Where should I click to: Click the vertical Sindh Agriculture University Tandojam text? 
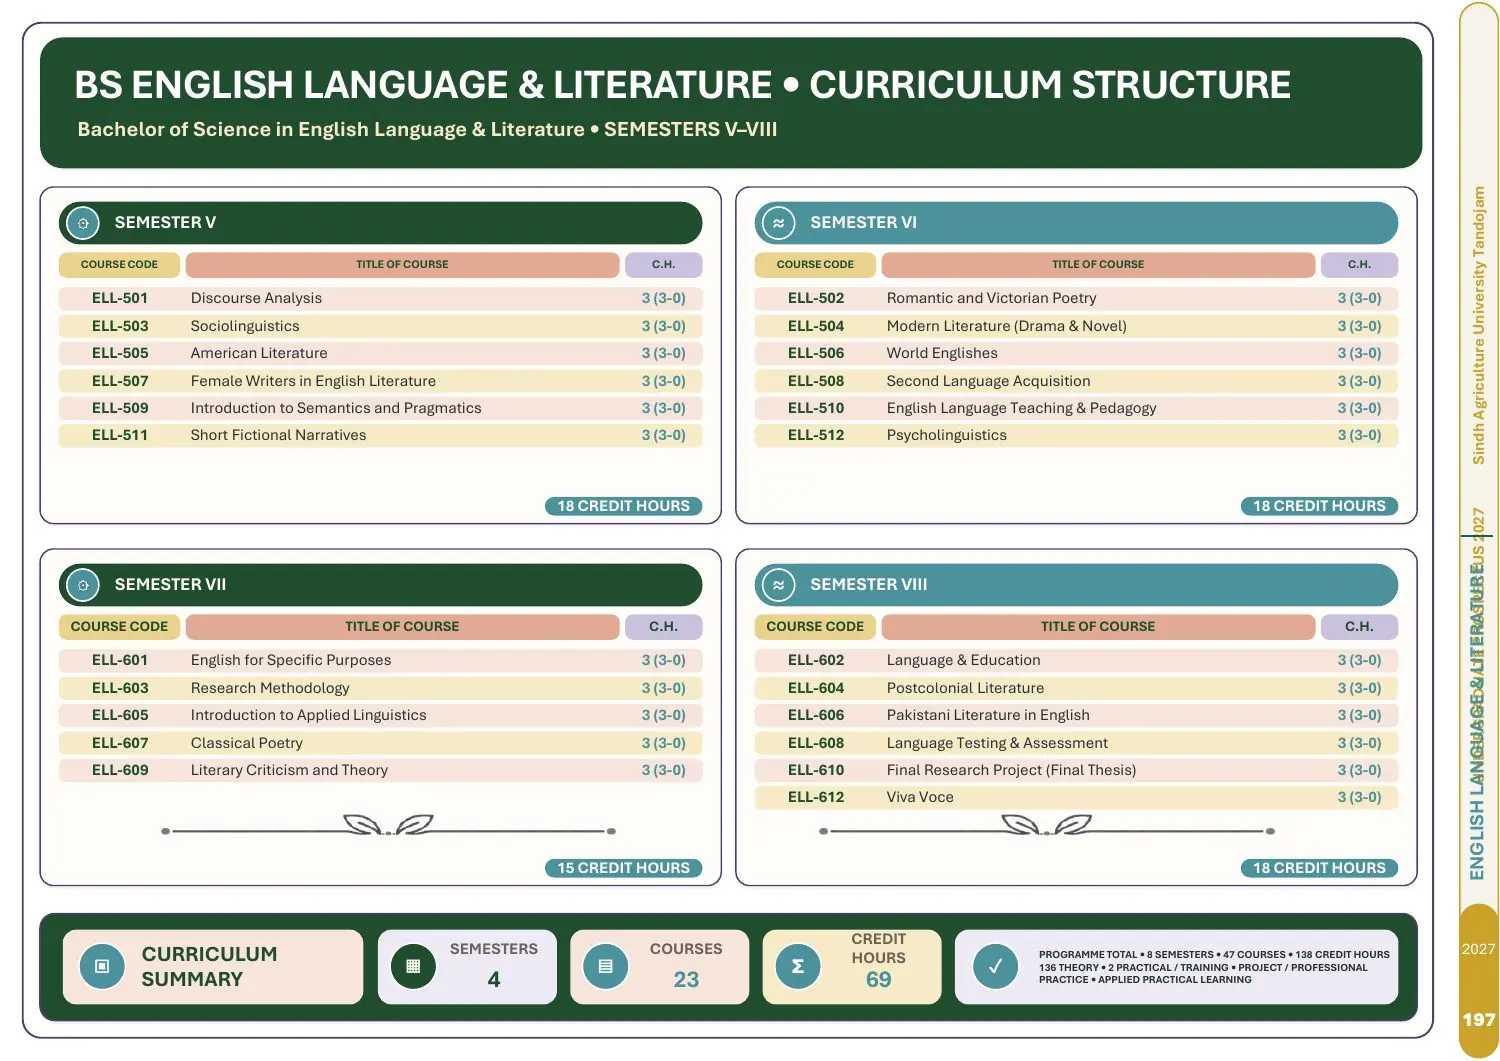click(x=1479, y=325)
